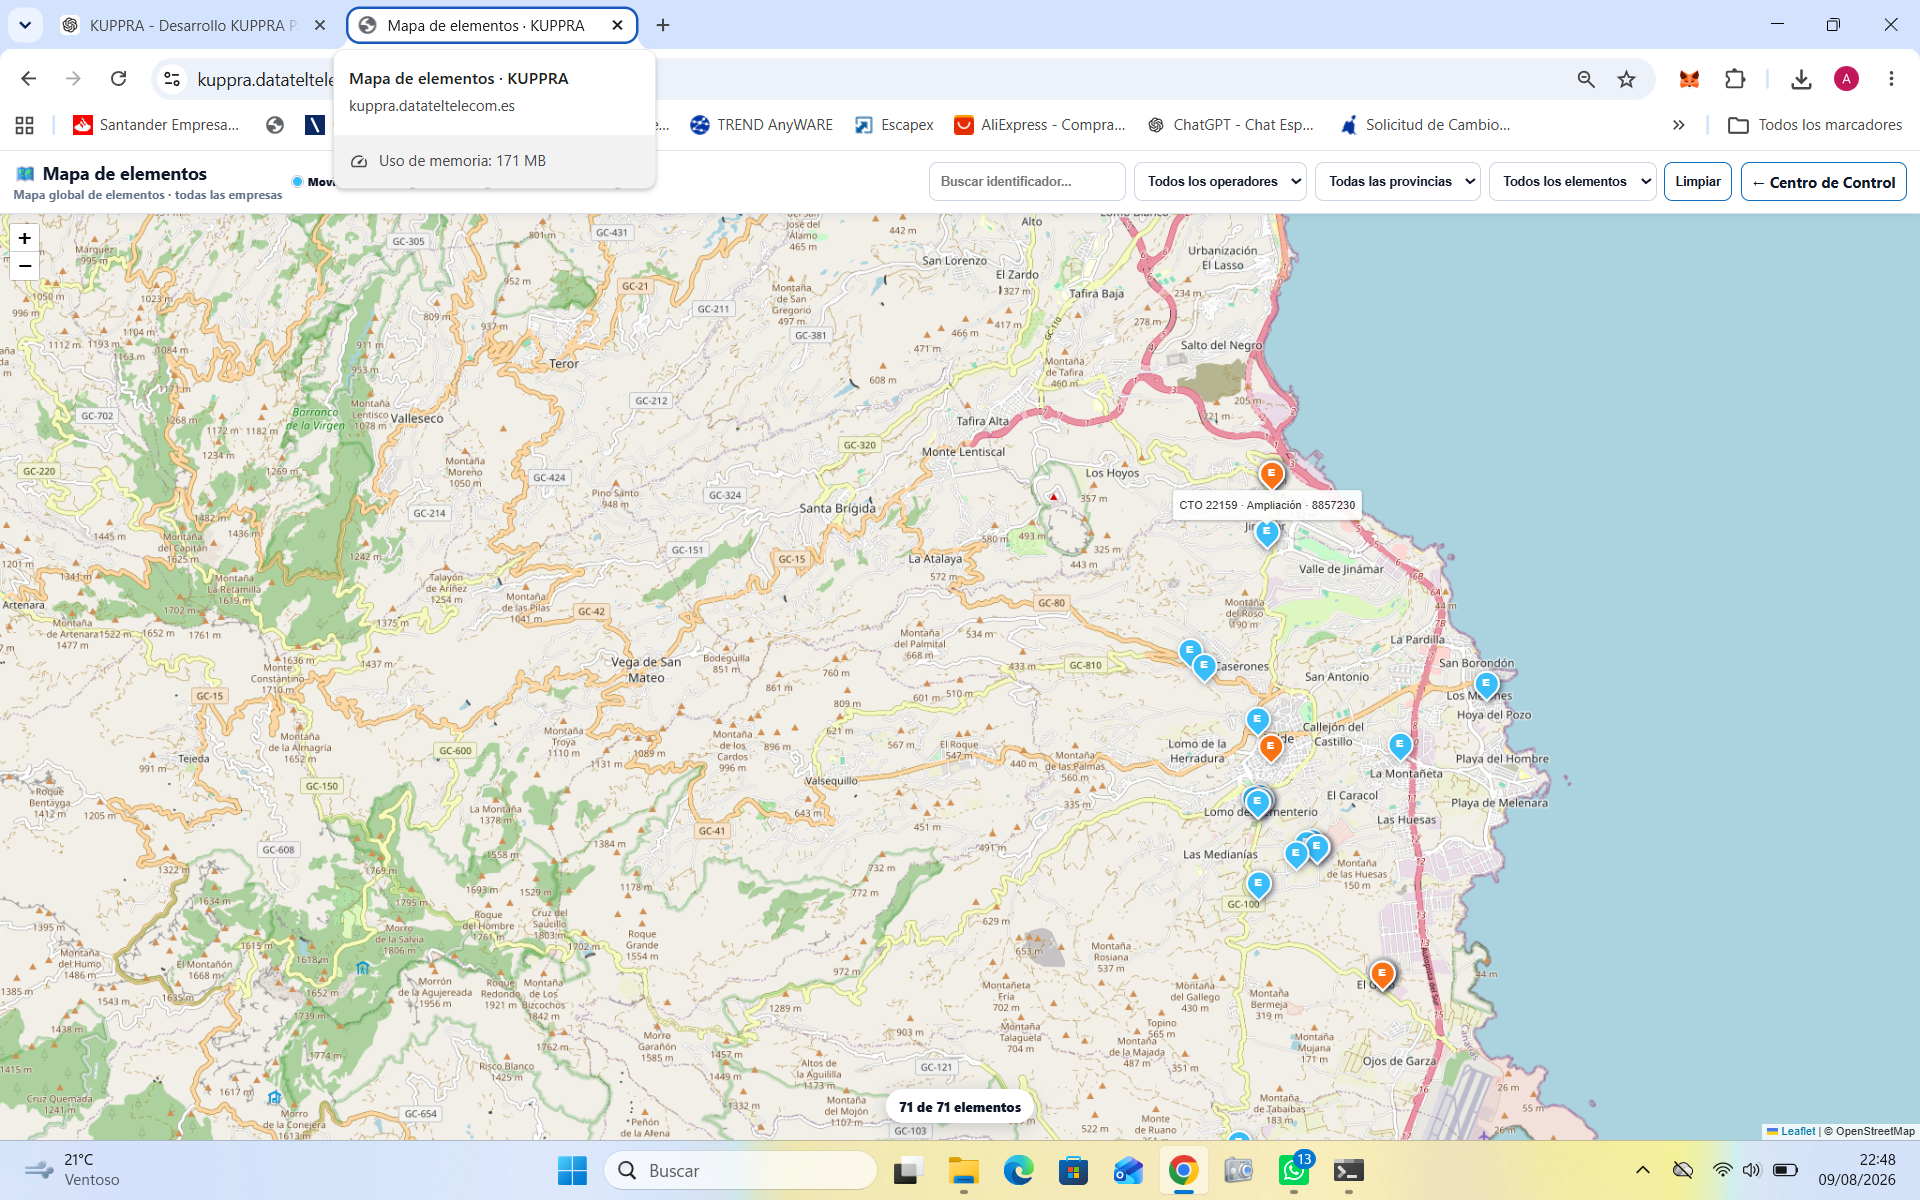The width and height of the screenshot is (1920, 1200).
Task: Expand hidden system tray icons arrow
Action: pyautogui.click(x=1642, y=1170)
